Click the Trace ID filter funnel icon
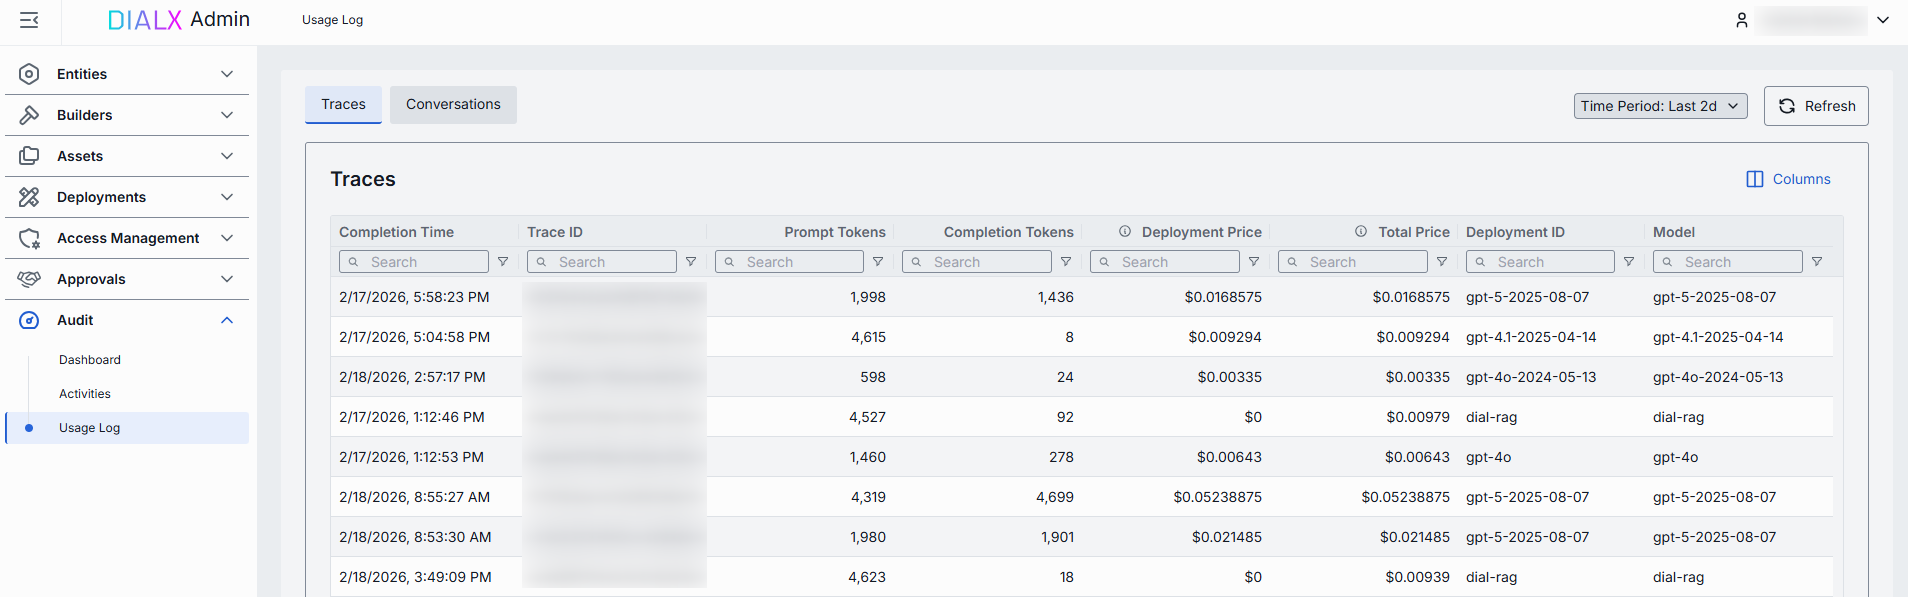 [691, 262]
